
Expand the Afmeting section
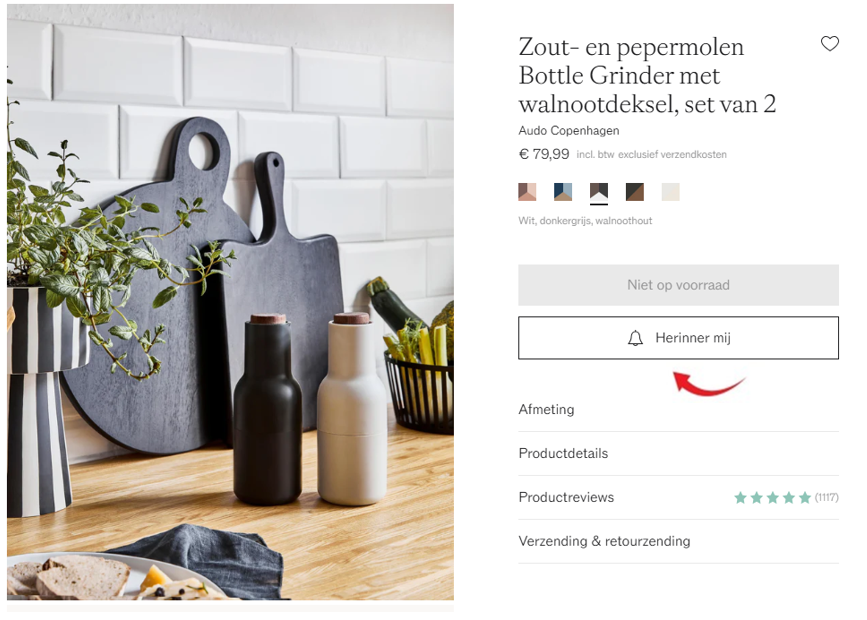[678, 410]
